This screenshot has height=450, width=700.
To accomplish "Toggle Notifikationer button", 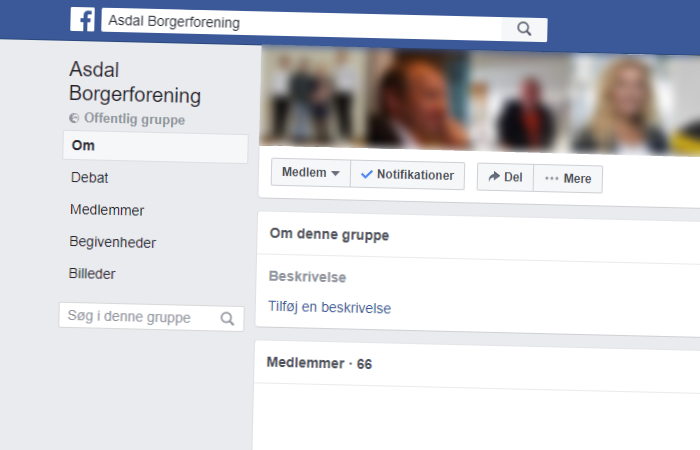I will [408, 175].
